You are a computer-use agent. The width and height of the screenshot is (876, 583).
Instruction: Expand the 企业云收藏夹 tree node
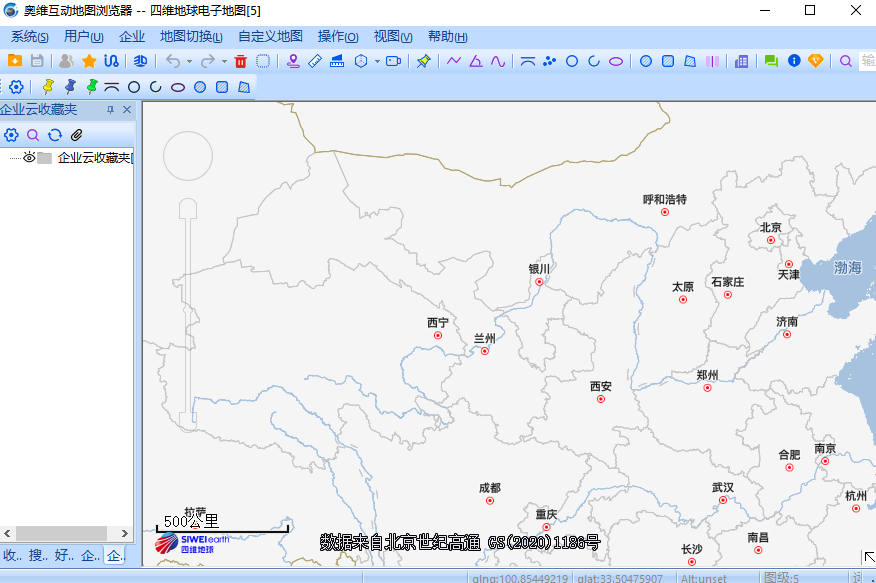[14, 157]
